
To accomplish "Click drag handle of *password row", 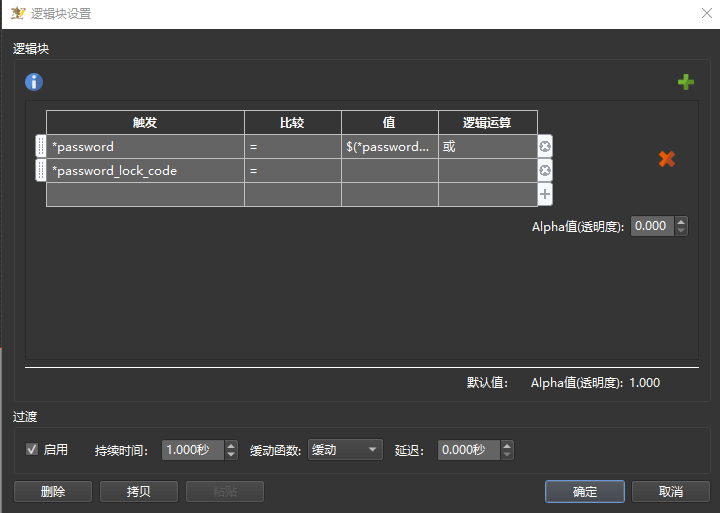I will tap(41, 147).
